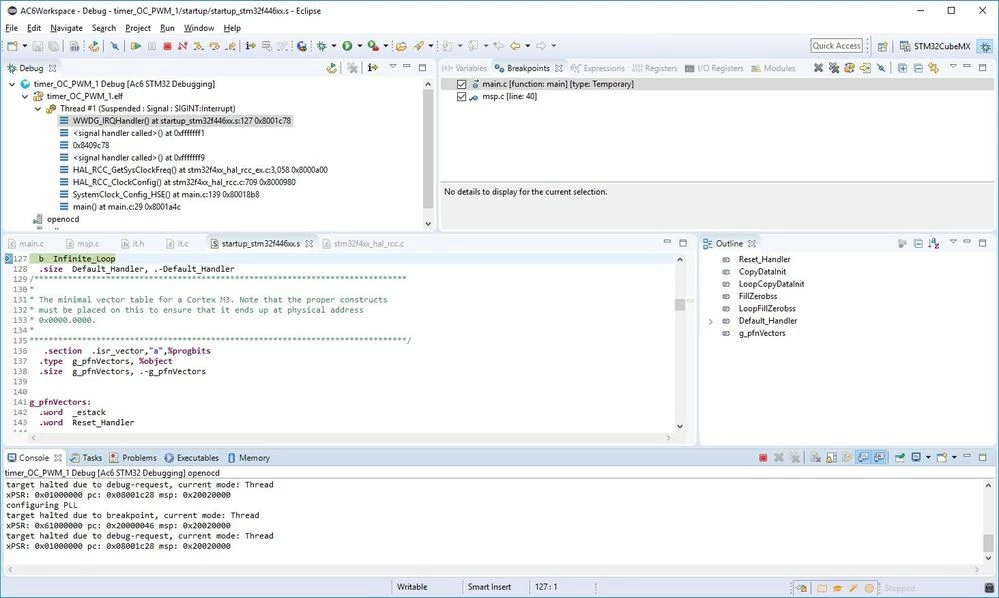
Task: Click the Open Perspective icon
Action: click(882, 46)
